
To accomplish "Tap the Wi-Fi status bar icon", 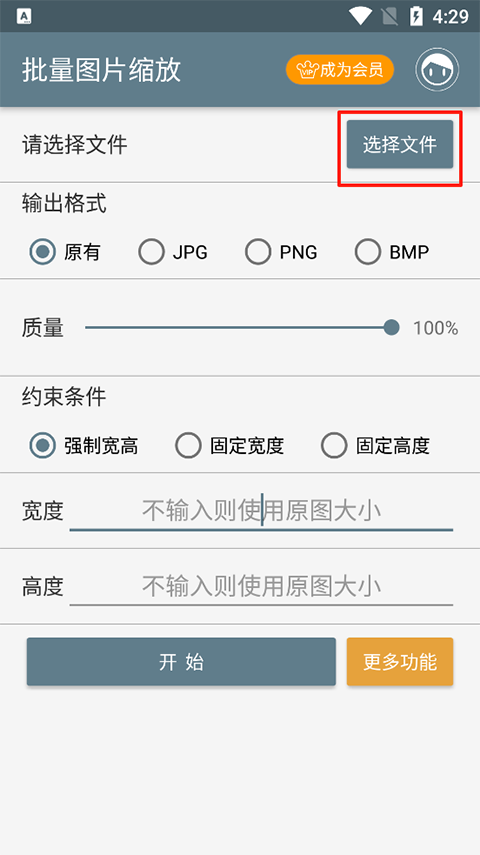I will click(x=360, y=16).
